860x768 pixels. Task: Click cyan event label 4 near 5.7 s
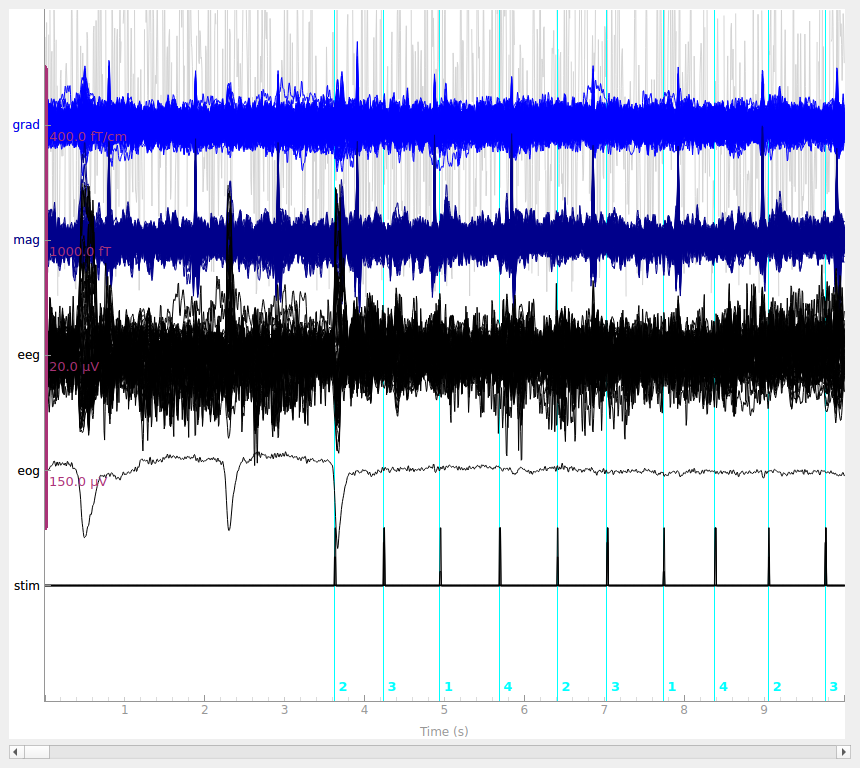tap(508, 687)
